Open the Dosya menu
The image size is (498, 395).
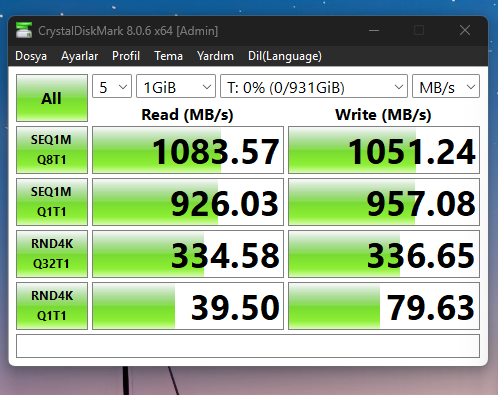(31, 56)
